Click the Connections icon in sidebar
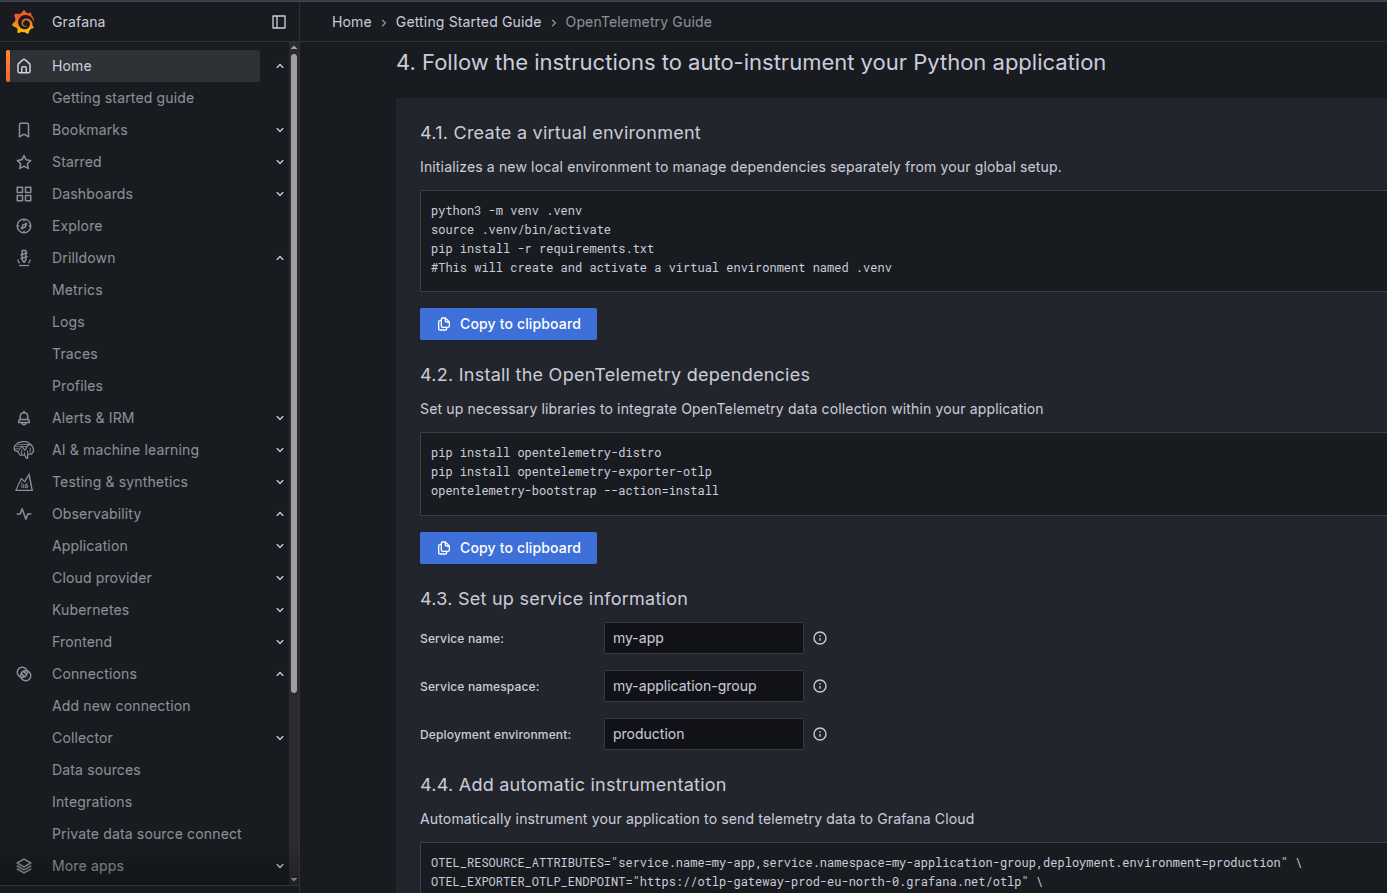This screenshot has width=1387, height=893. 24,674
